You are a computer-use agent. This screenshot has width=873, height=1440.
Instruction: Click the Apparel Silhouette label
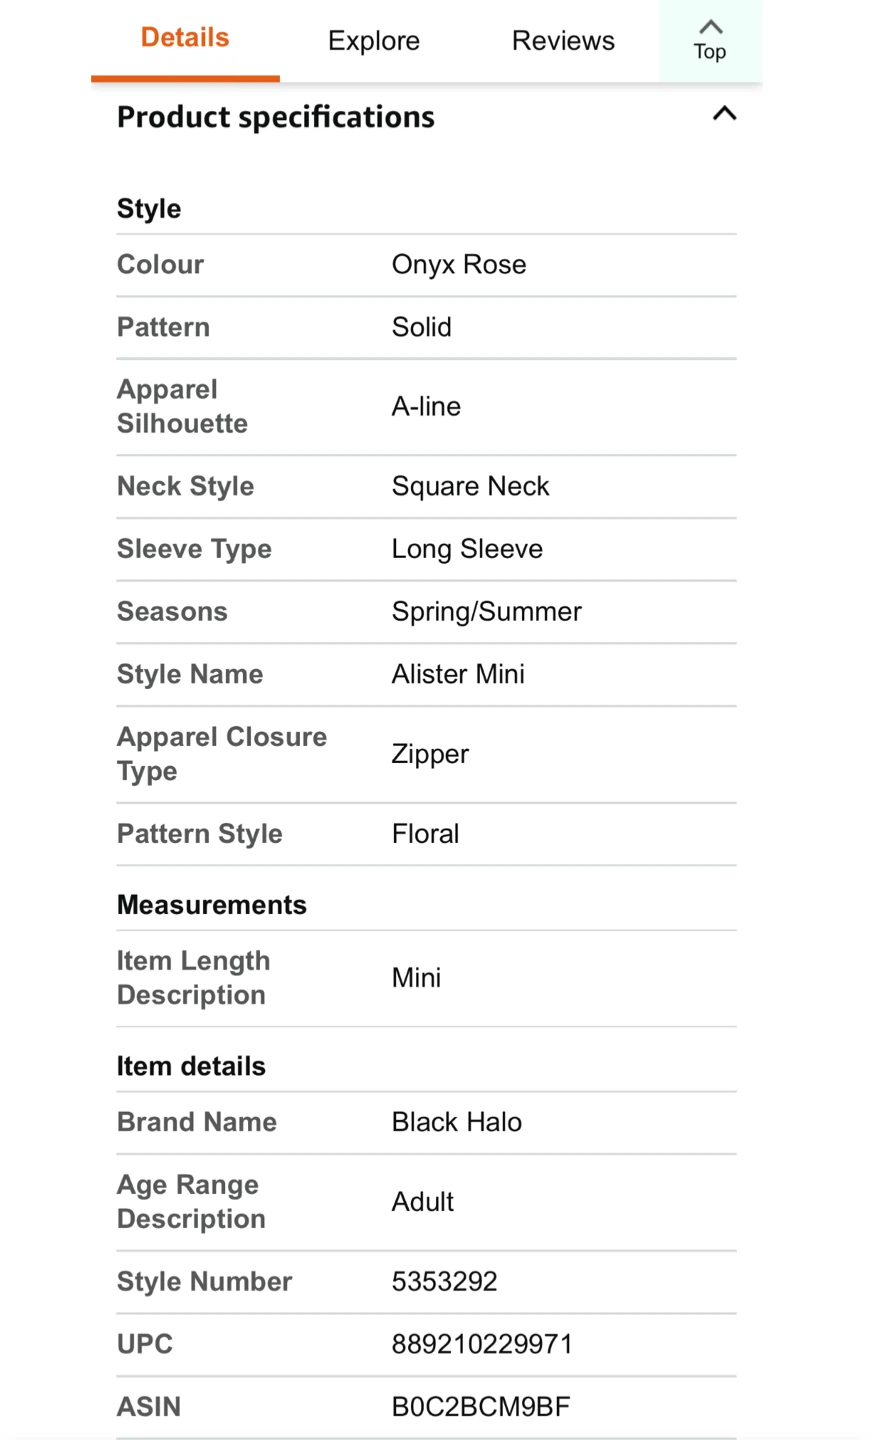tap(182, 406)
